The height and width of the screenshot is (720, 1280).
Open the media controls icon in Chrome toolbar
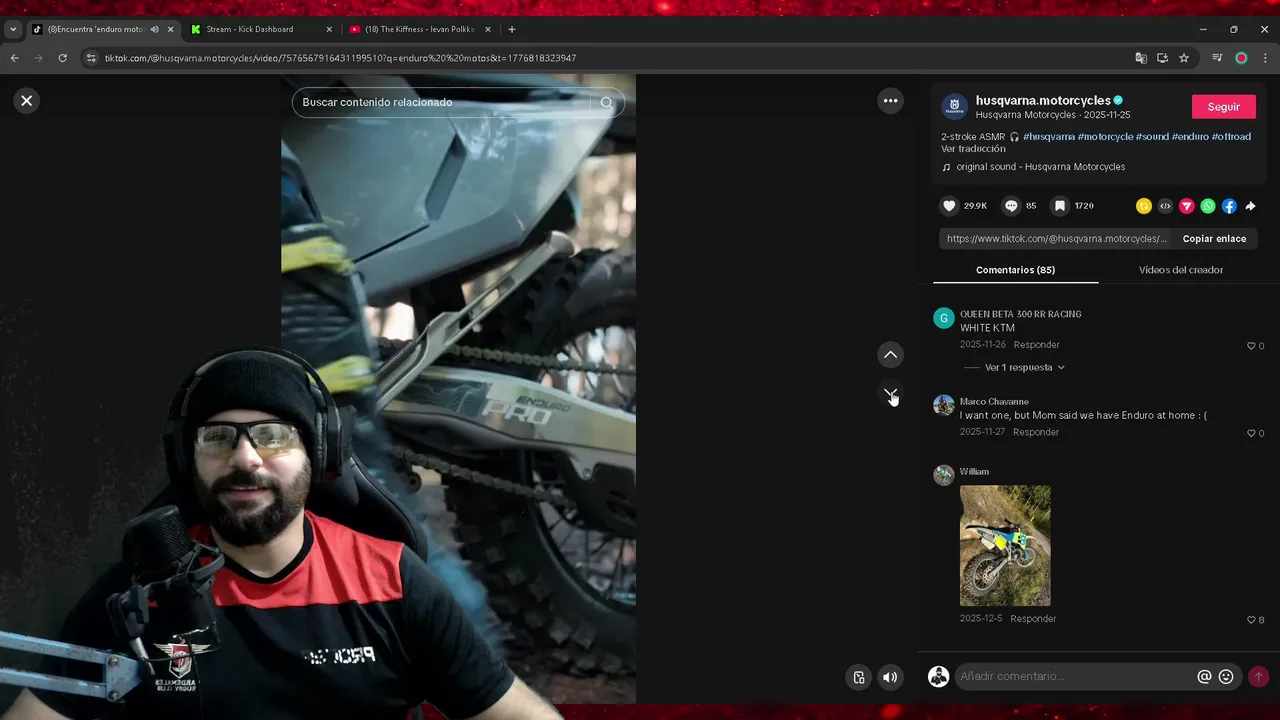point(1217,58)
